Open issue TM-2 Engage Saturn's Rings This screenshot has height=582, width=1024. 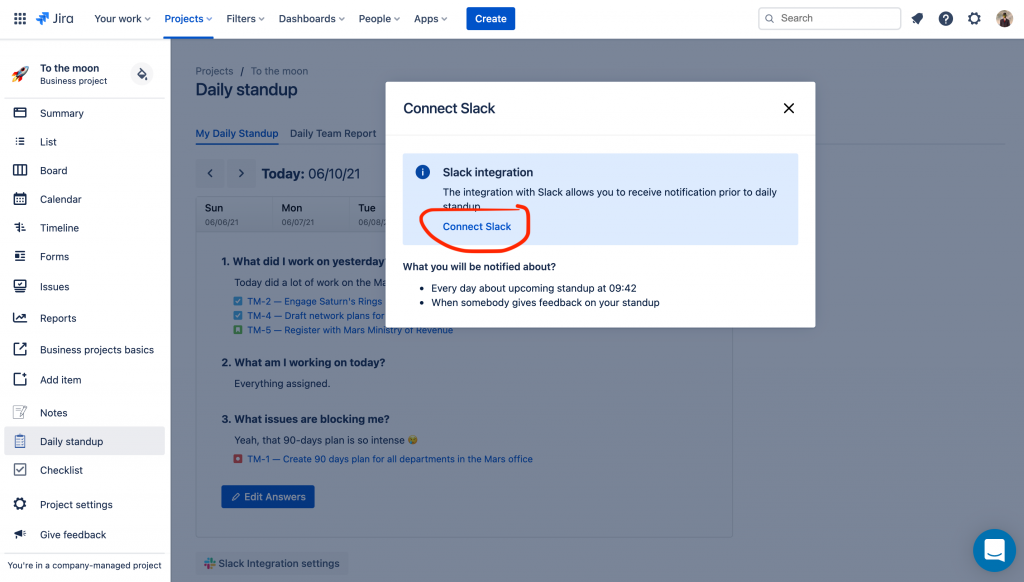click(315, 301)
